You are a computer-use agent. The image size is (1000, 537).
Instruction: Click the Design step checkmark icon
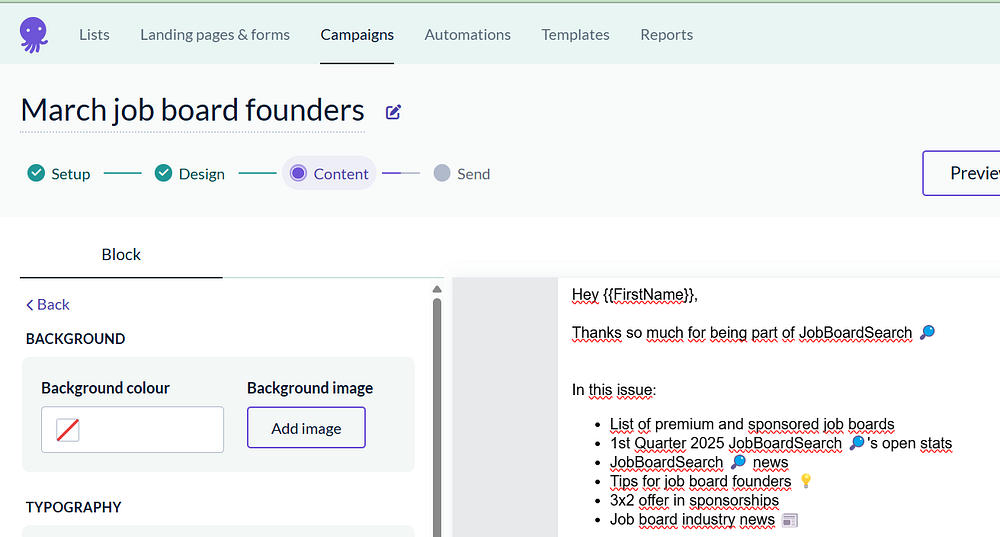[x=164, y=173]
